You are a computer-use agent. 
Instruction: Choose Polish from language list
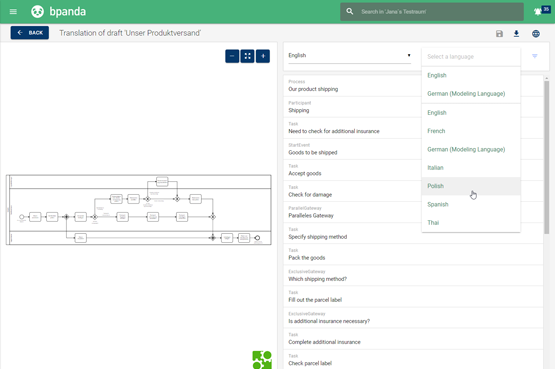tap(471, 186)
